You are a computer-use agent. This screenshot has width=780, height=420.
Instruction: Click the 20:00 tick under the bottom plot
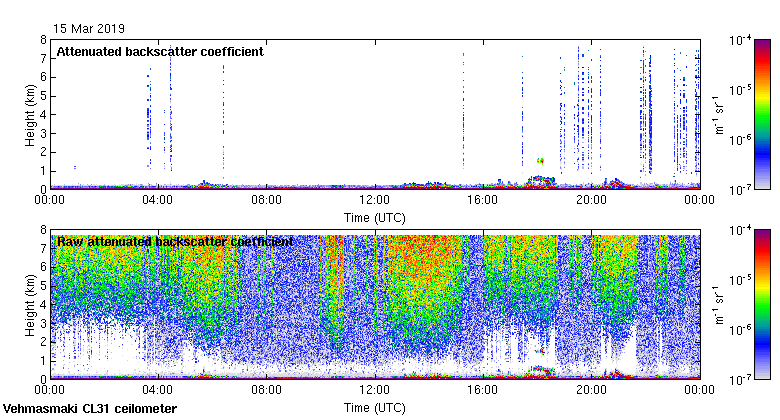[591, 390]
